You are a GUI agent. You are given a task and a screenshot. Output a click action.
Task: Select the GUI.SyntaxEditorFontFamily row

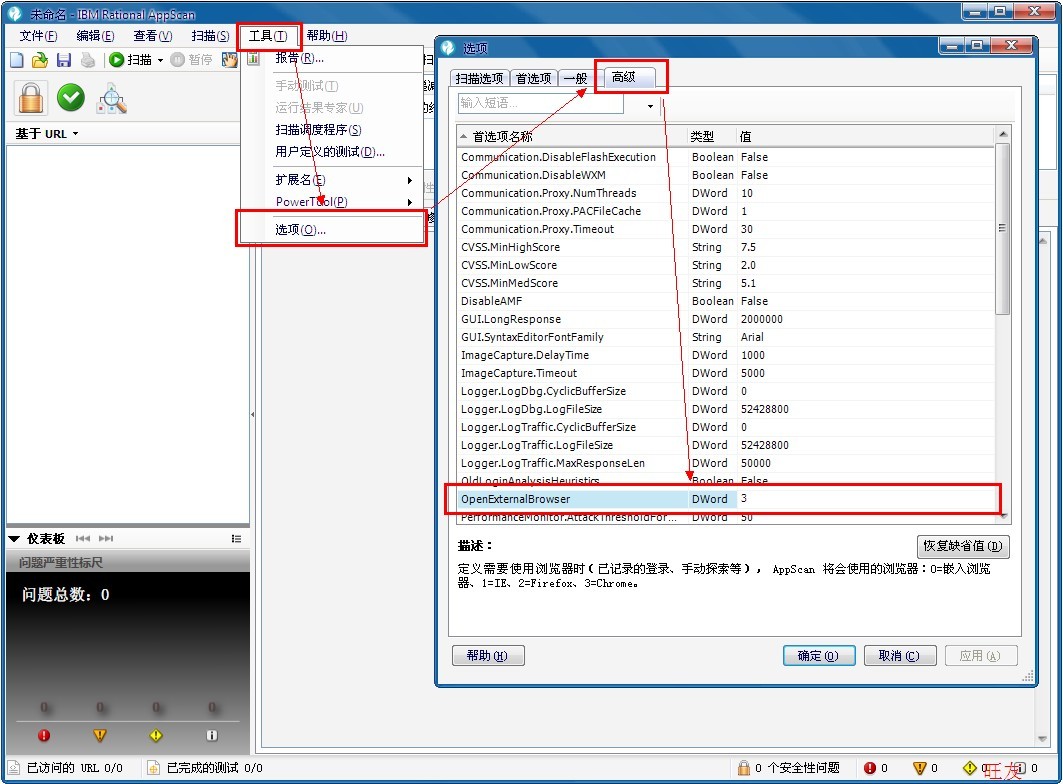point(725,337)
